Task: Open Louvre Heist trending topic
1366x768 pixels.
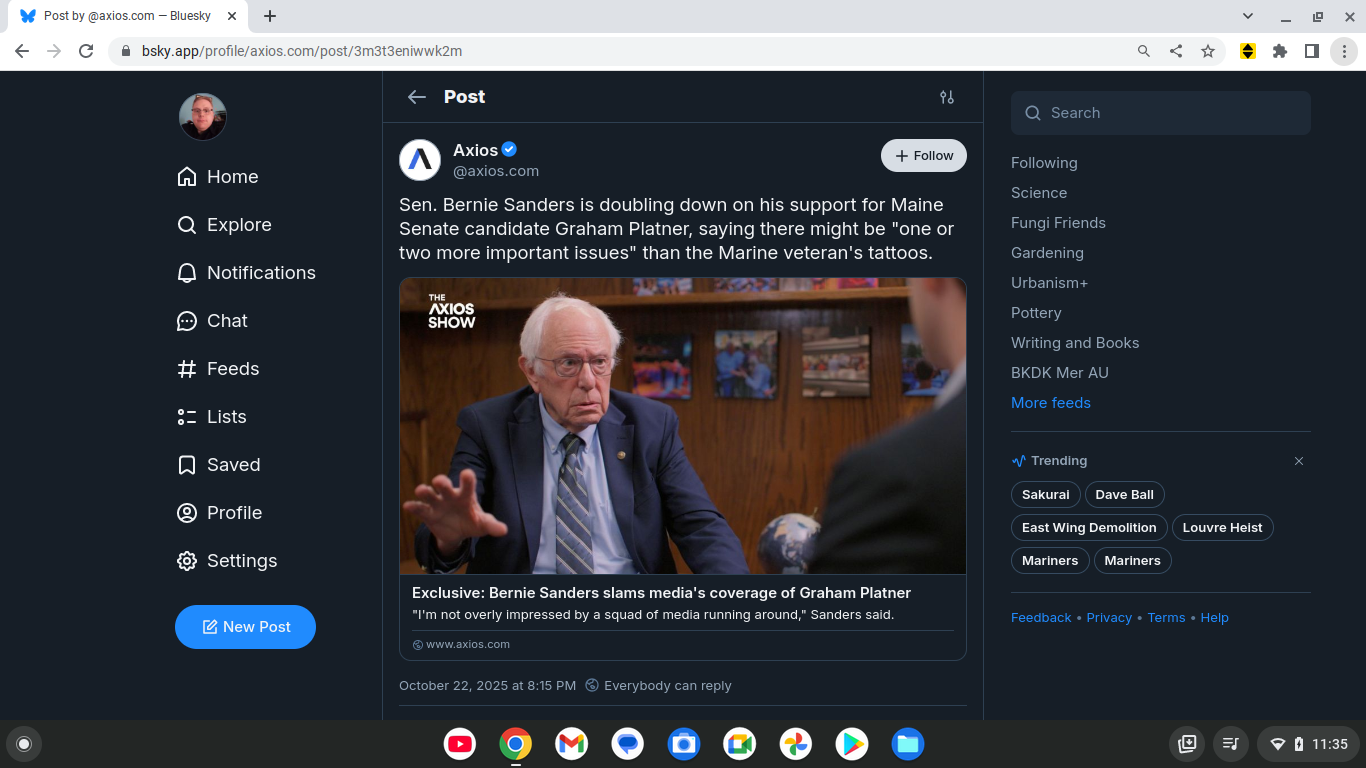Action: pyautogui.click(x=1223, y=528)
